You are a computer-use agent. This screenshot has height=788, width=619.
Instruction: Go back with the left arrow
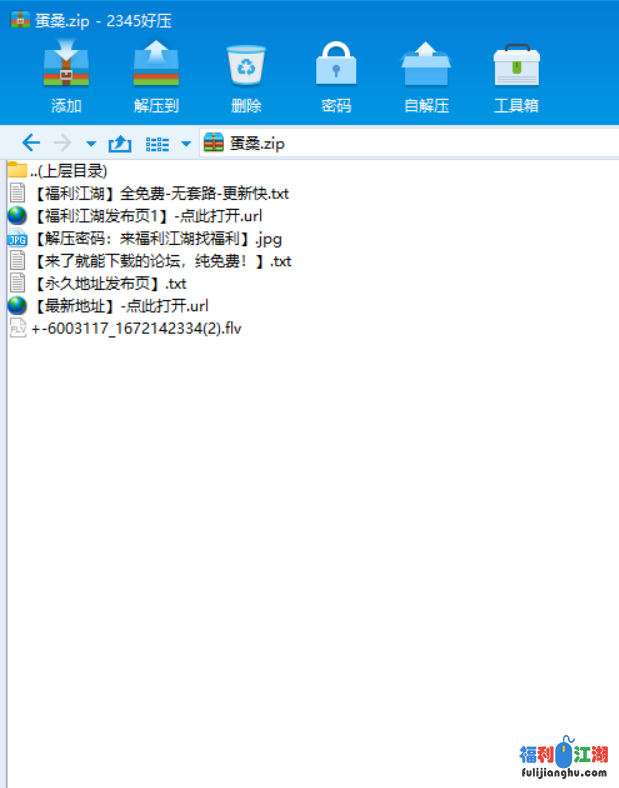[x=31, y=143]
